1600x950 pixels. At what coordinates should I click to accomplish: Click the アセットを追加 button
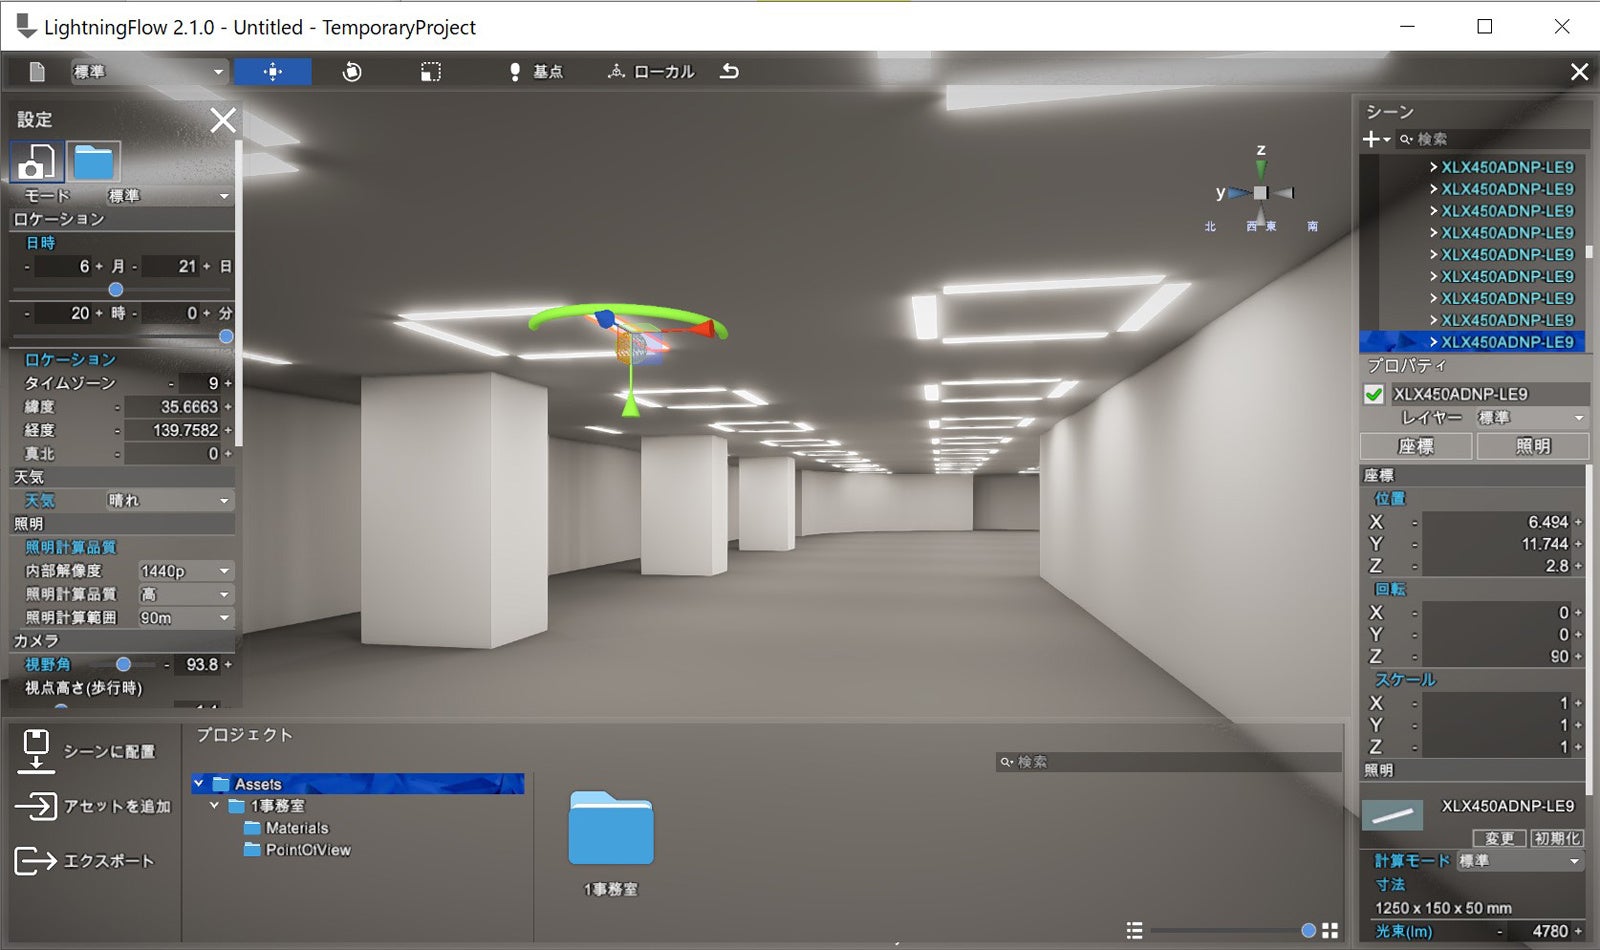pyautogui.click(x=94, y=806)
